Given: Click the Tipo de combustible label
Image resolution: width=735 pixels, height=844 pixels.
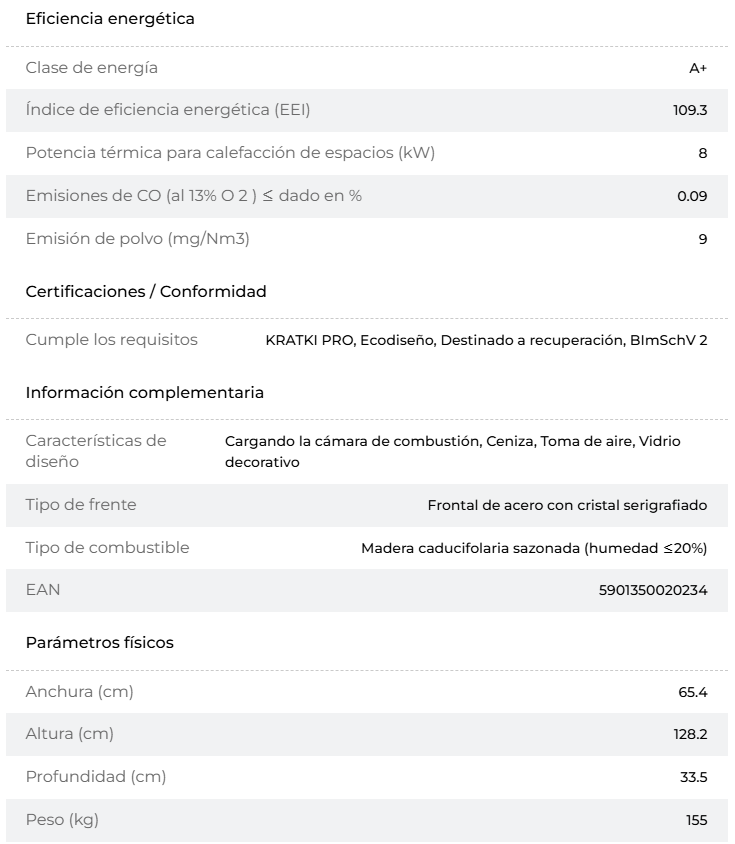Looking at the screenshot, I should pyautogui.click(x=108, y=547).
